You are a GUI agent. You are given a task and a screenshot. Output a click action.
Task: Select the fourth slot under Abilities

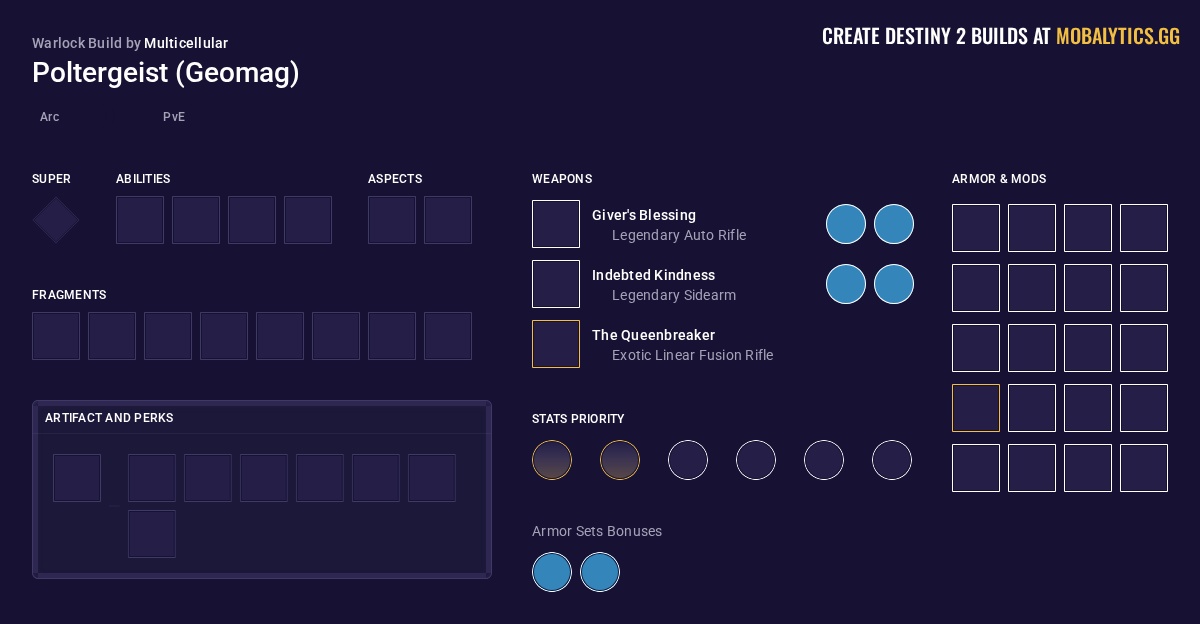pos(308,220)
